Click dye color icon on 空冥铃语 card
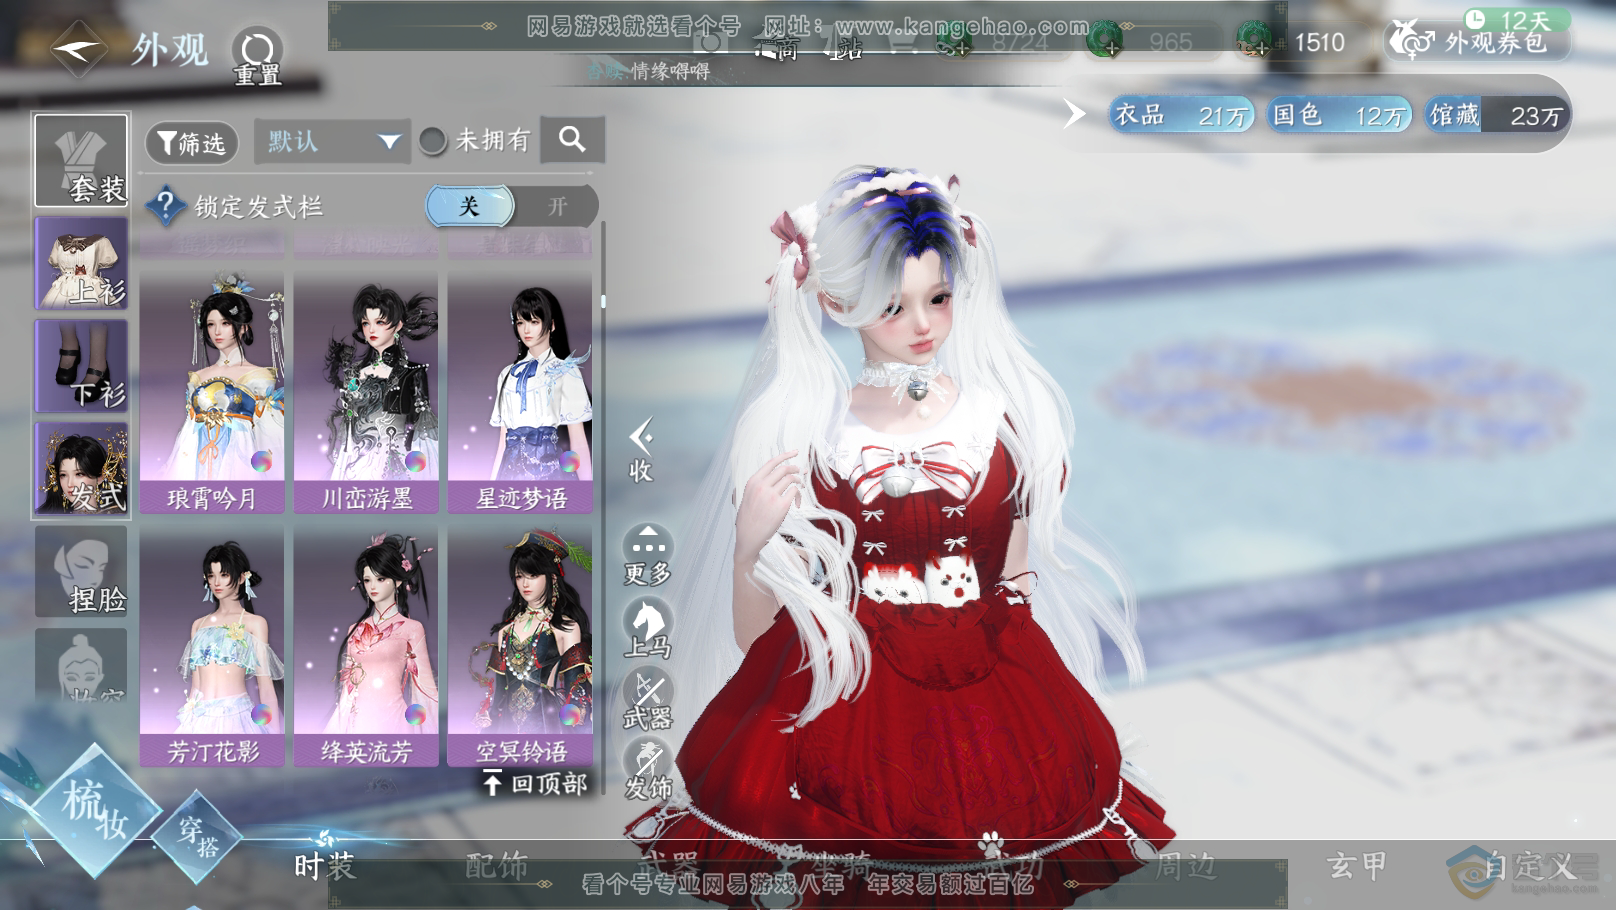This screenshot has width=1616, height=910. (x=569, y=715)
